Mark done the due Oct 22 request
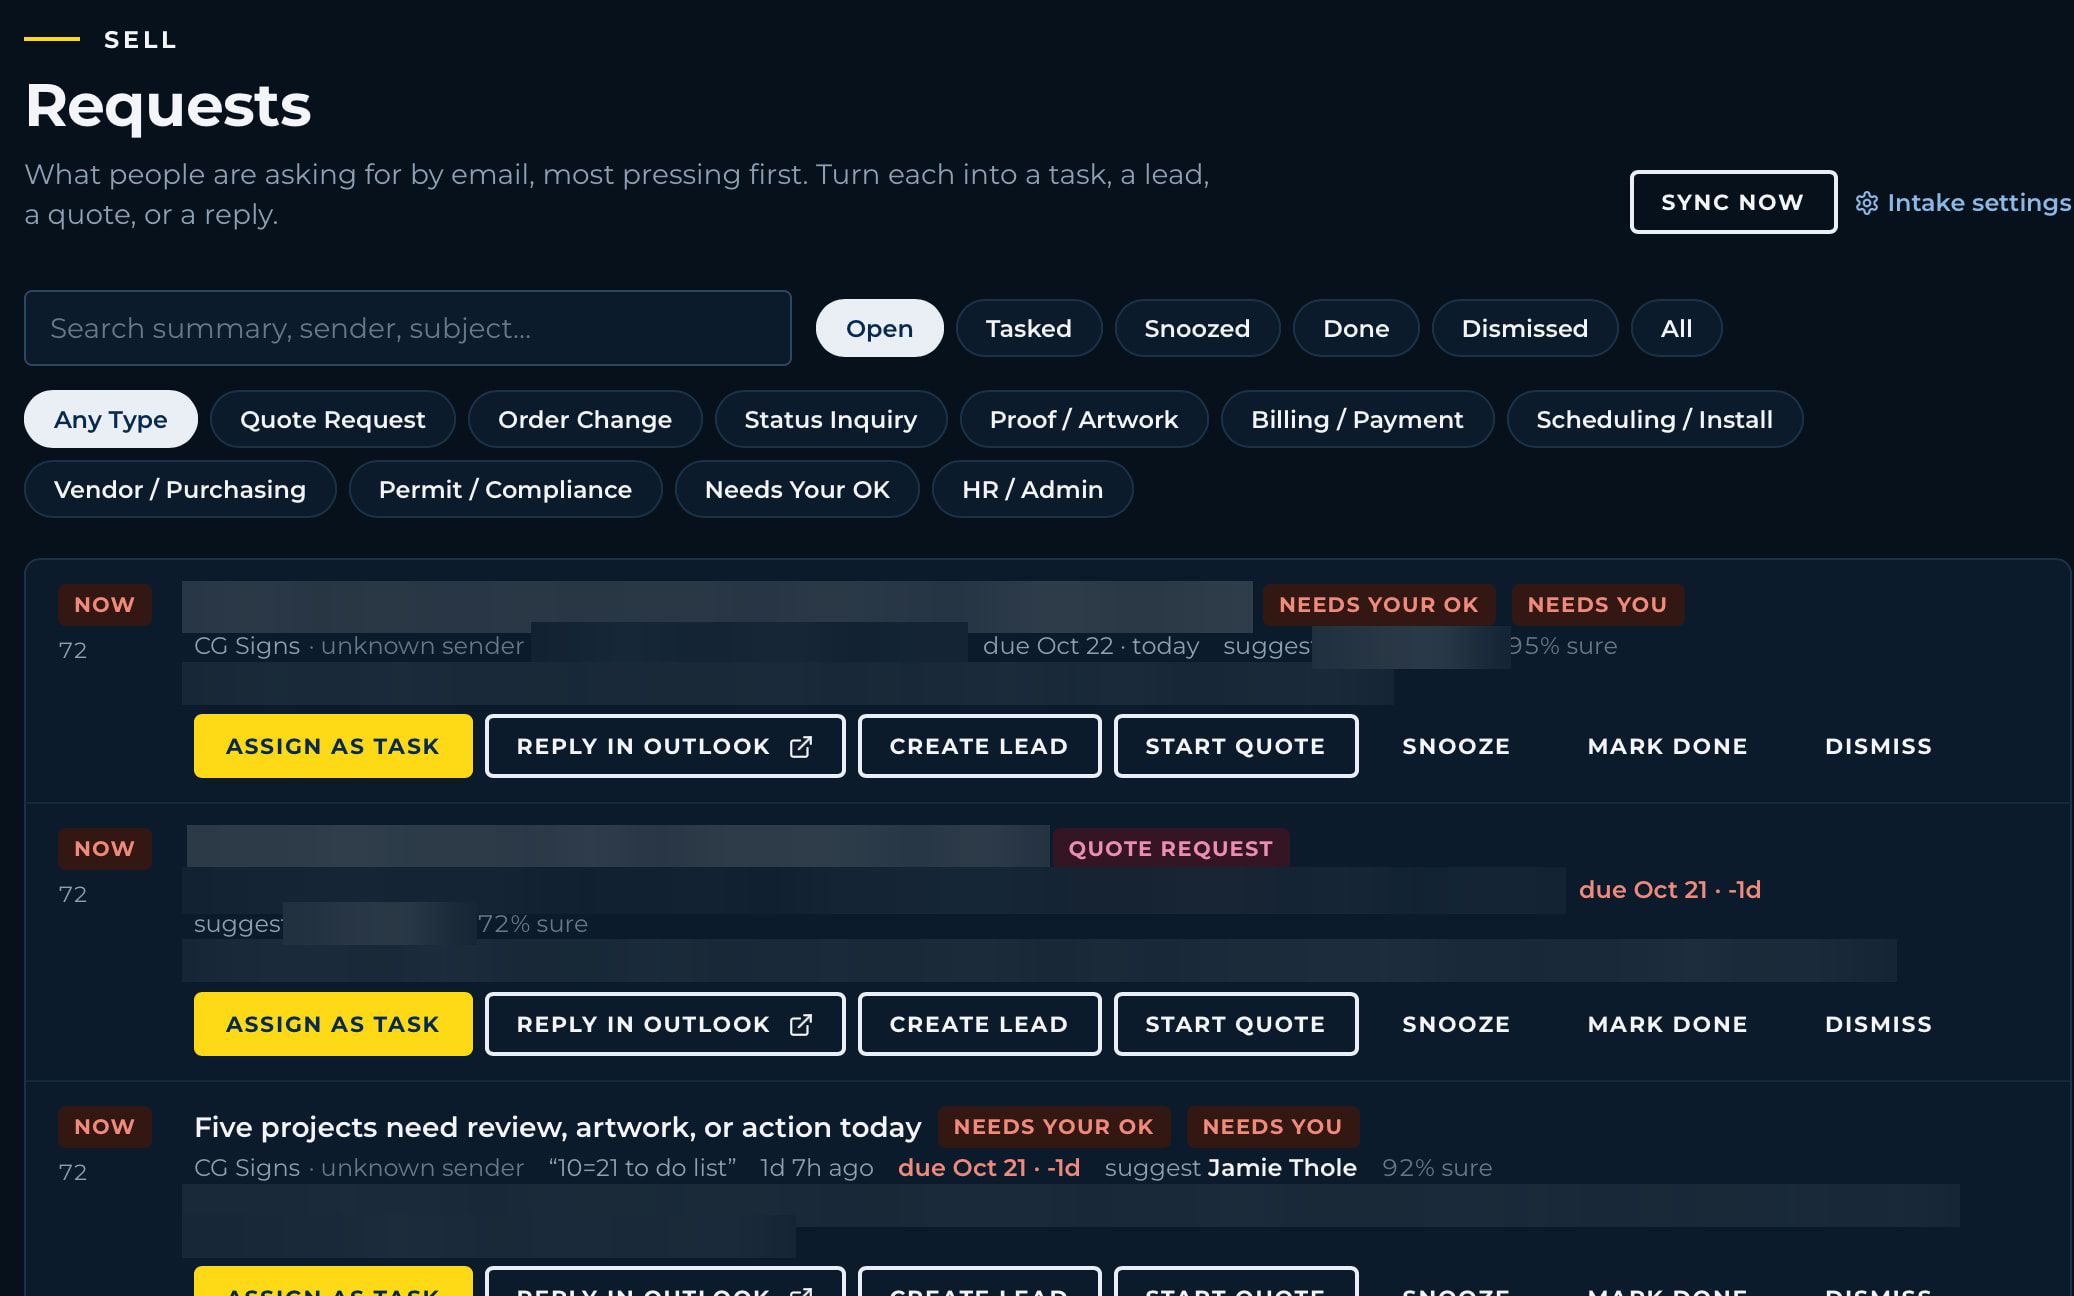This screenshot has width=2074, height=1296. pos(1667,746)
